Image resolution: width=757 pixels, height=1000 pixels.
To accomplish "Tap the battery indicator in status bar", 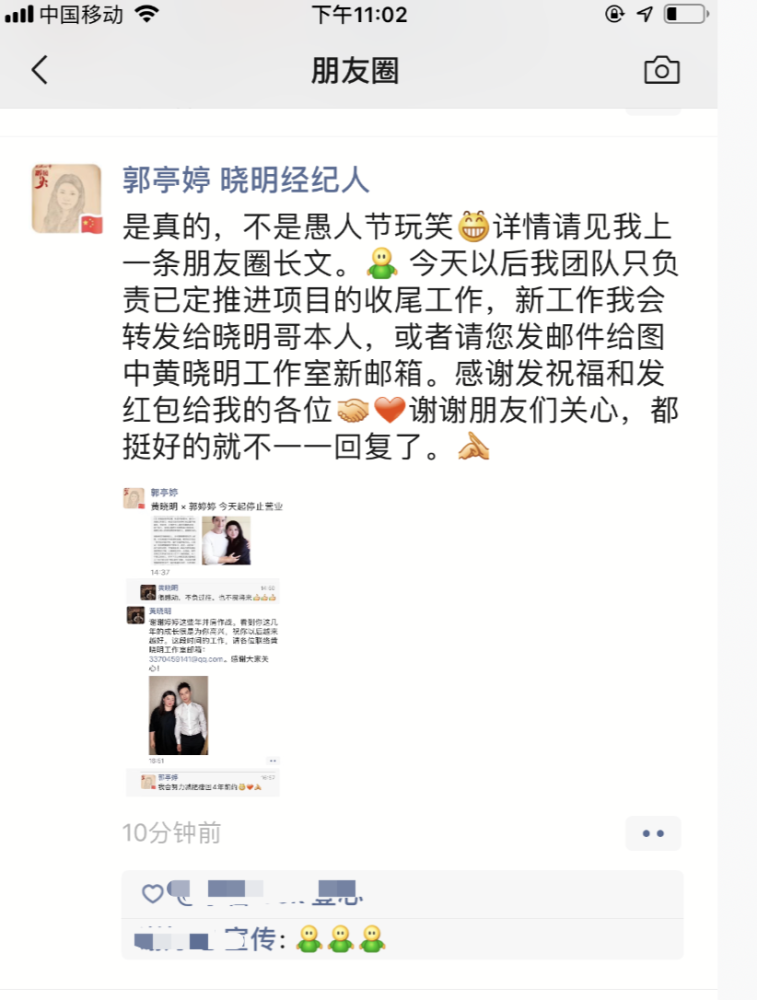I will (x=686, y=14).
